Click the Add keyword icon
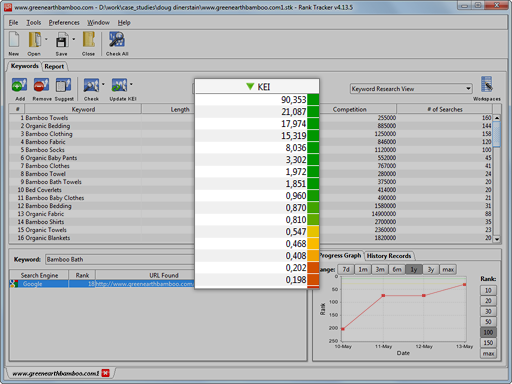The image size is (512, 384). [x=19, y=85]
